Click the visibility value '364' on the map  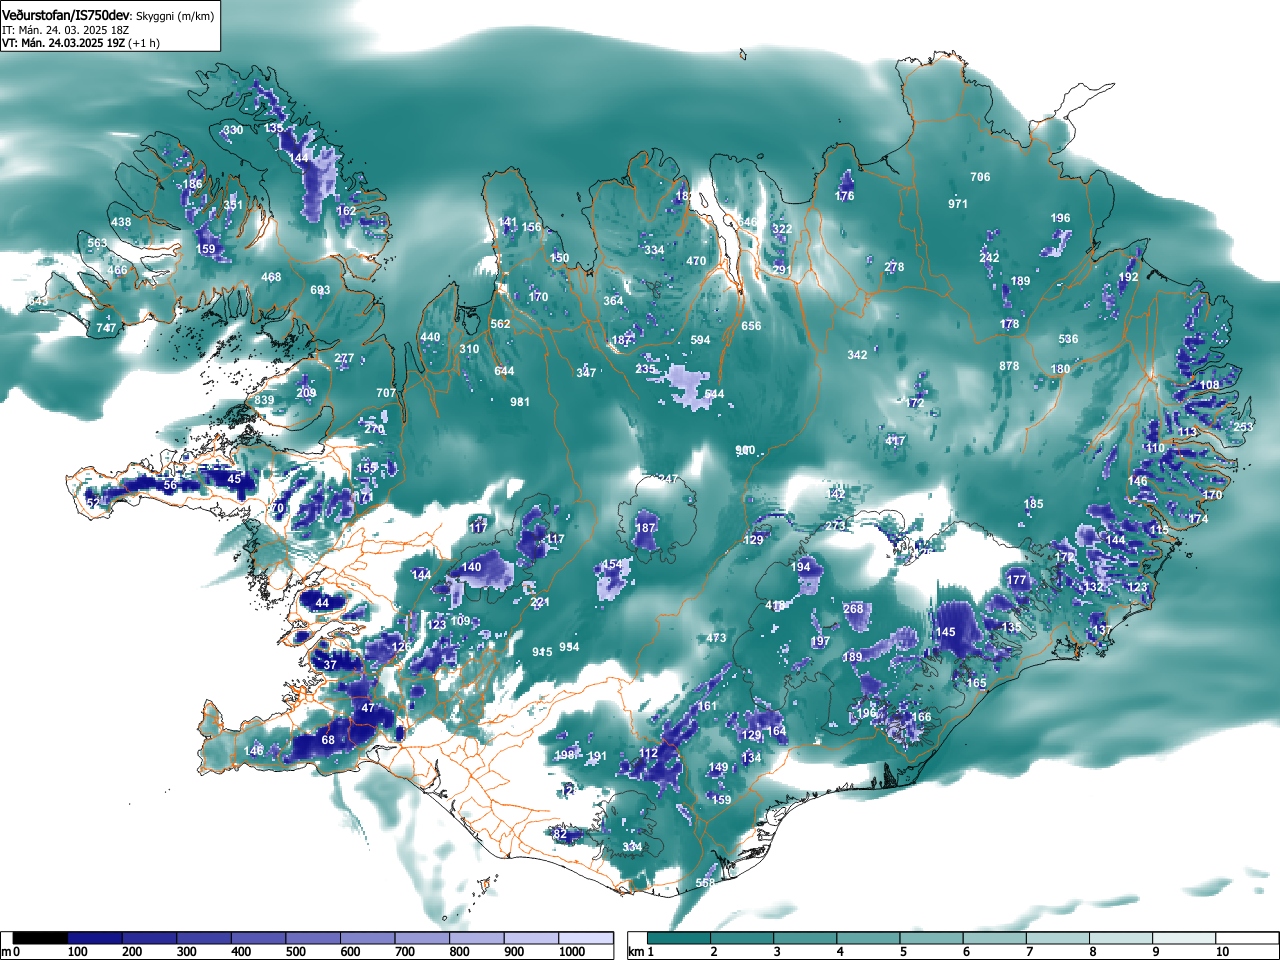click(x=613, y=301)
